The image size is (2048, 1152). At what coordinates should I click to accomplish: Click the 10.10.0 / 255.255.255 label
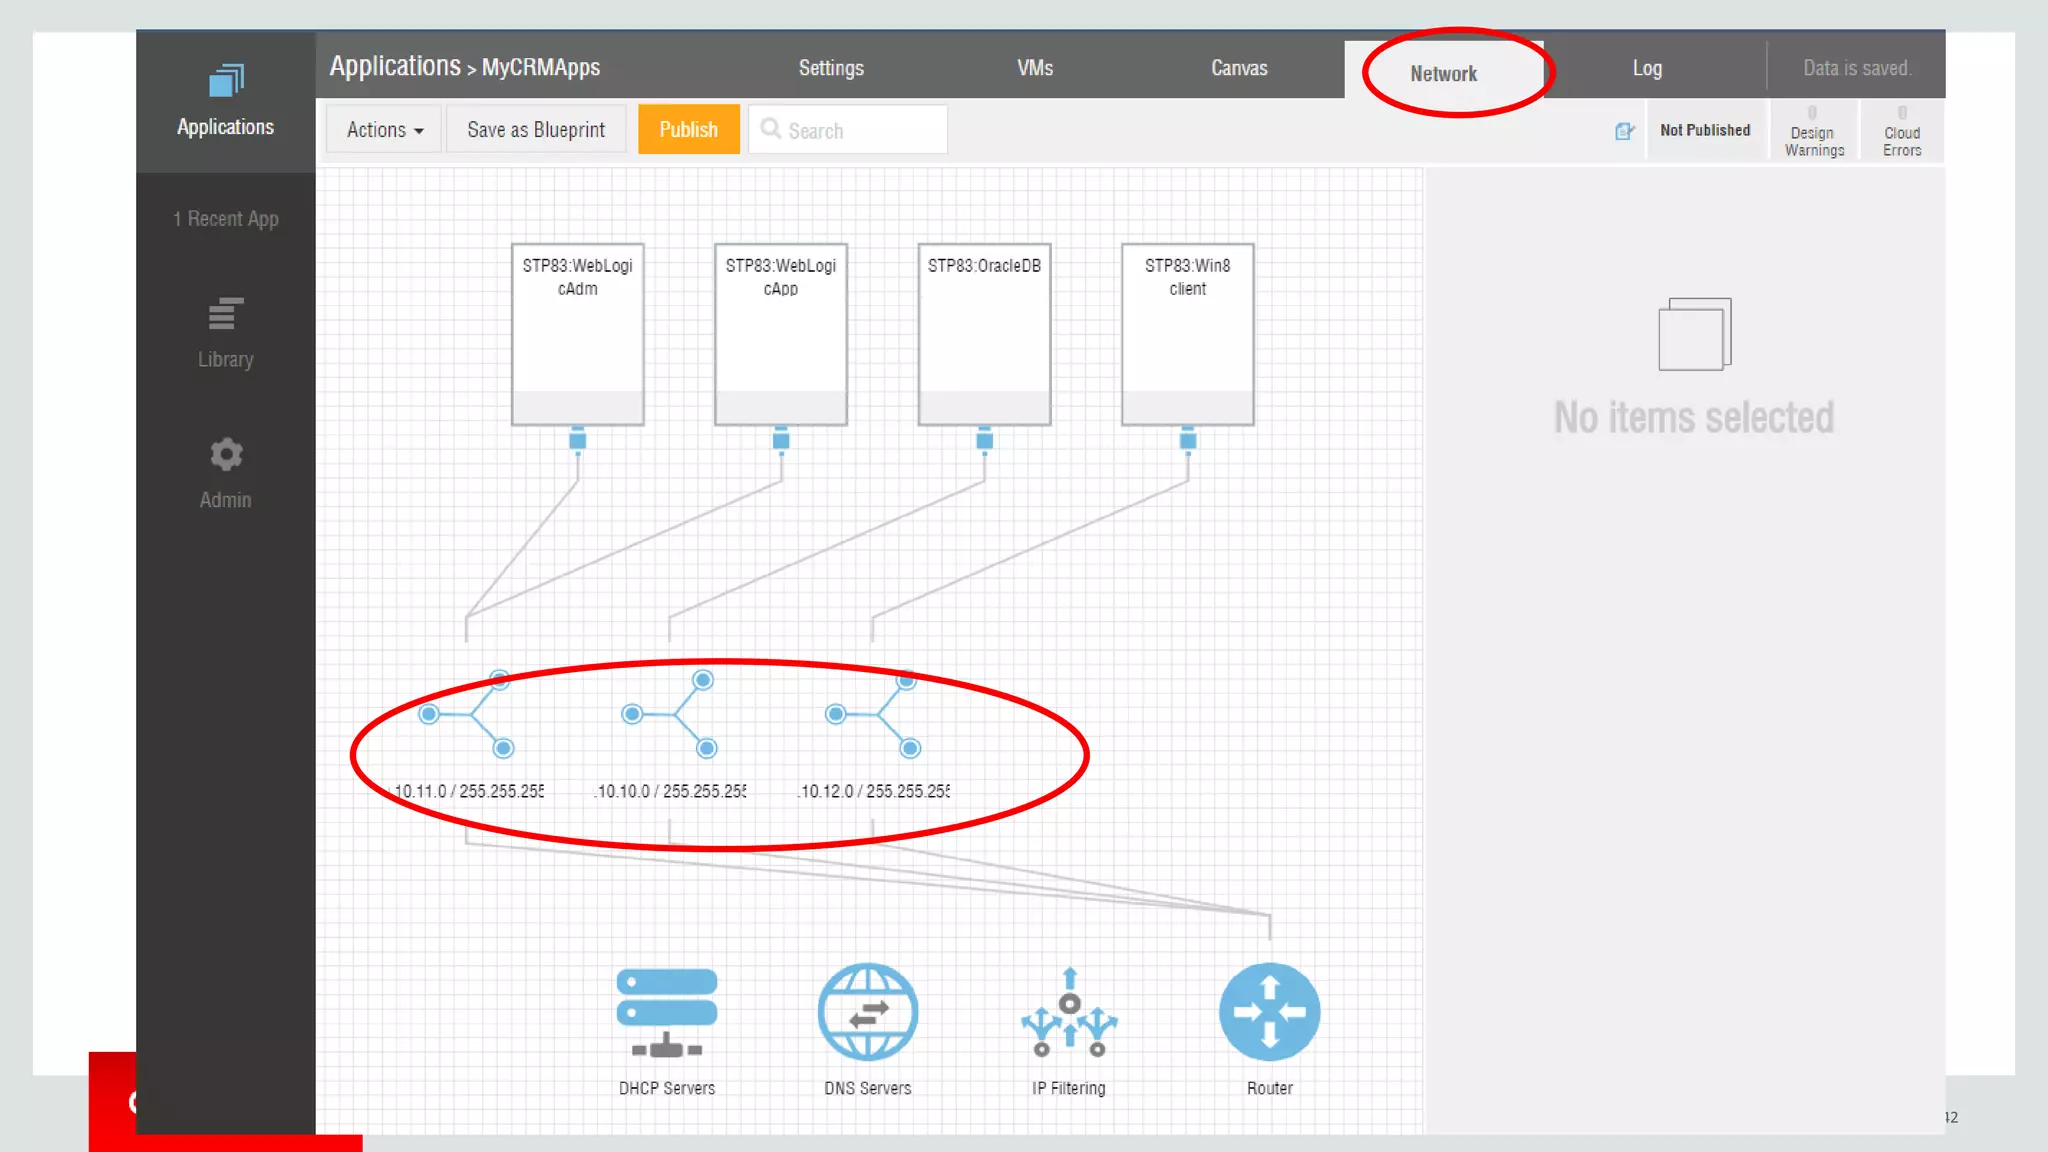click(x=671, y=791)
